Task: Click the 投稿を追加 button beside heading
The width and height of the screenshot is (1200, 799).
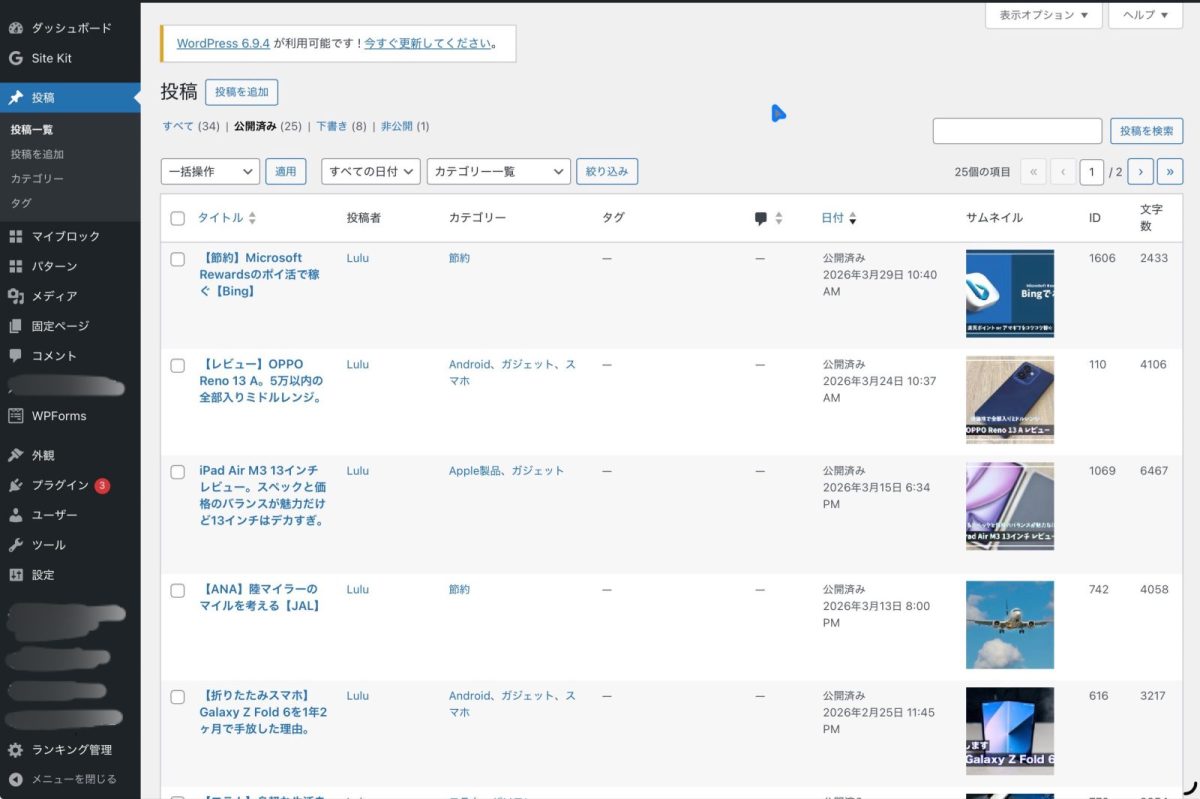Action: pos(241,92)
